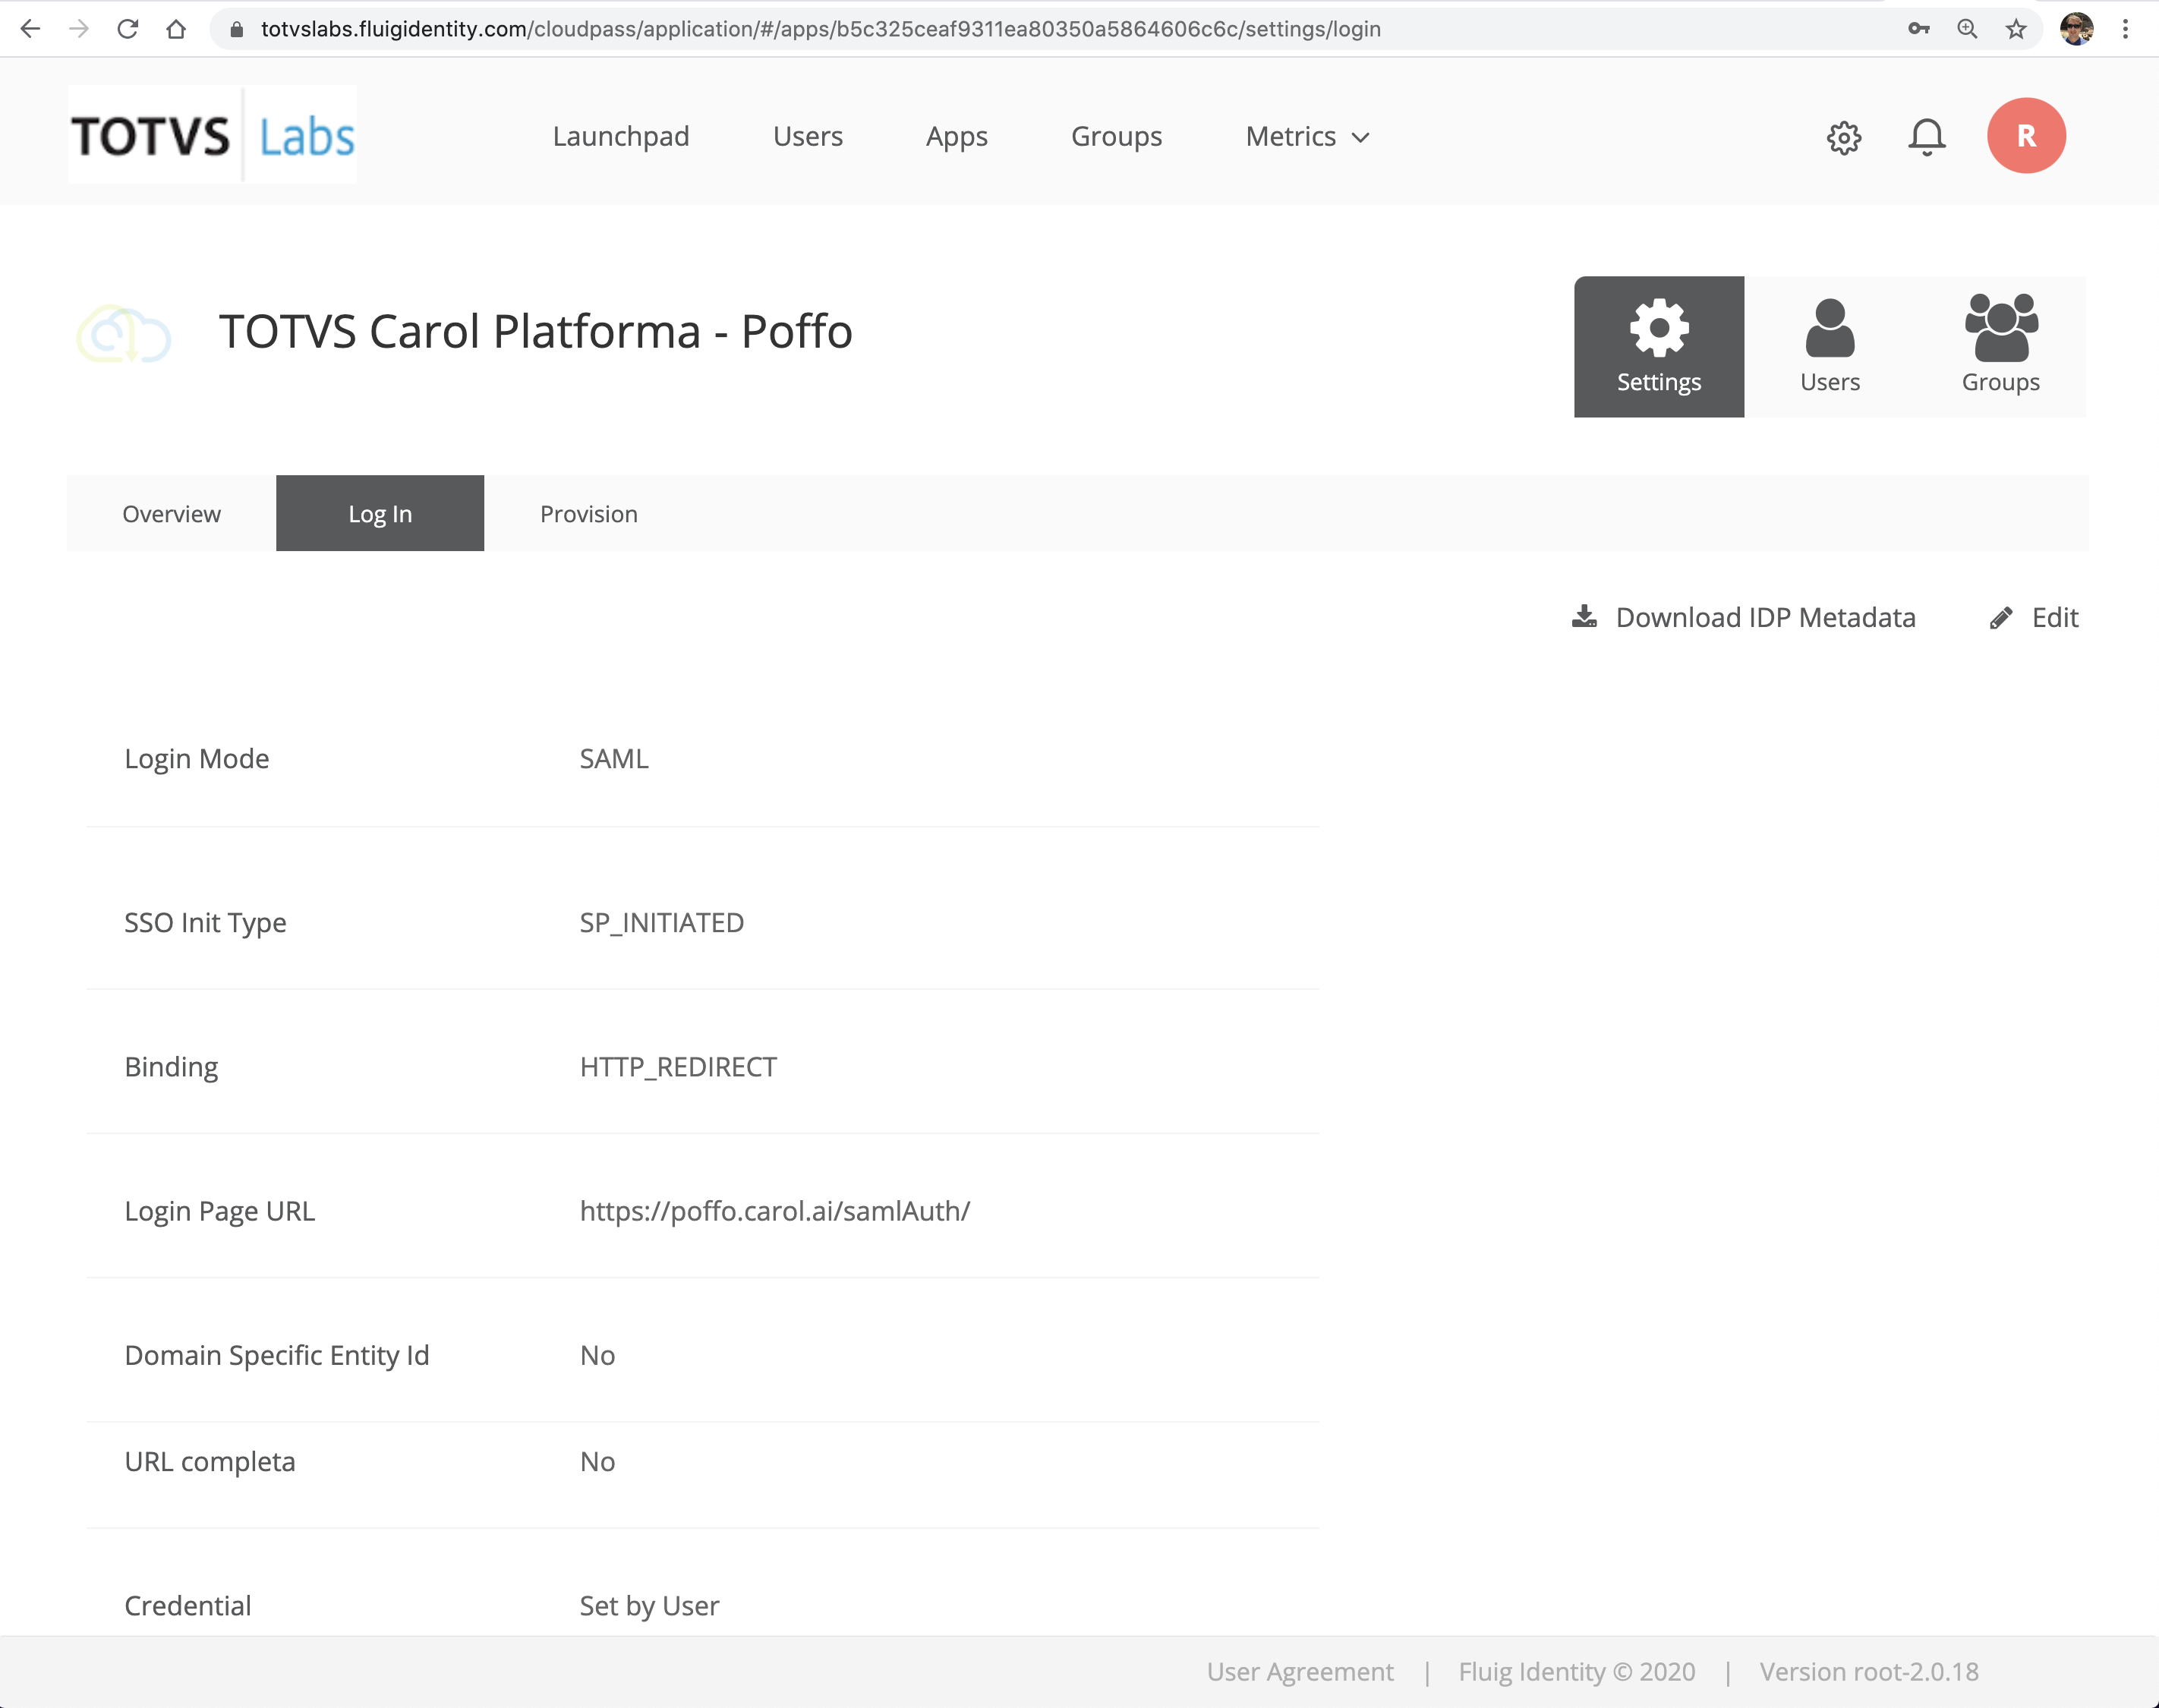Click the download icon before IDP Metadata
Screen dimensions: 2159x1708
point(1584,616)
